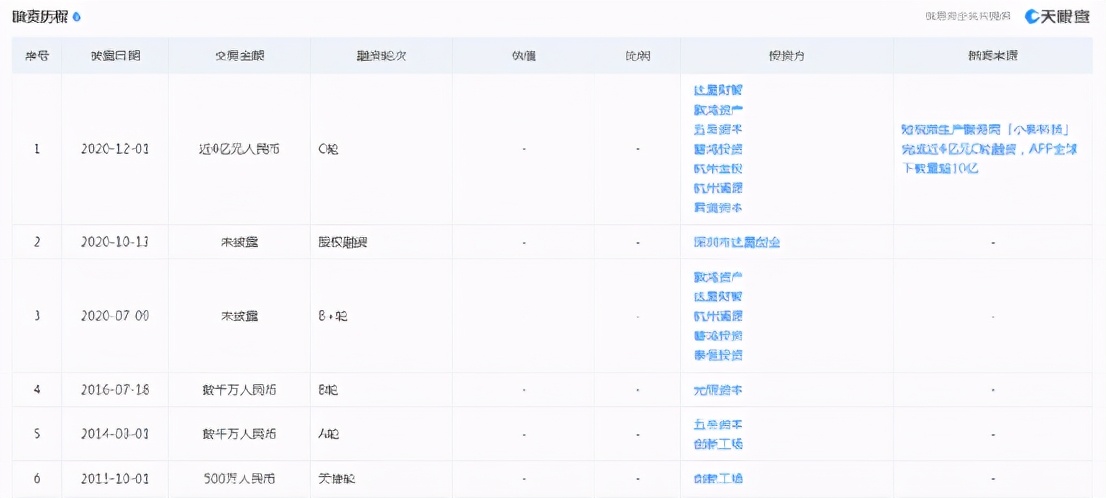Open the investor link in the 2020-10-13 row
The height and width of the screenshot is (498, 1106).
point(736,242)
